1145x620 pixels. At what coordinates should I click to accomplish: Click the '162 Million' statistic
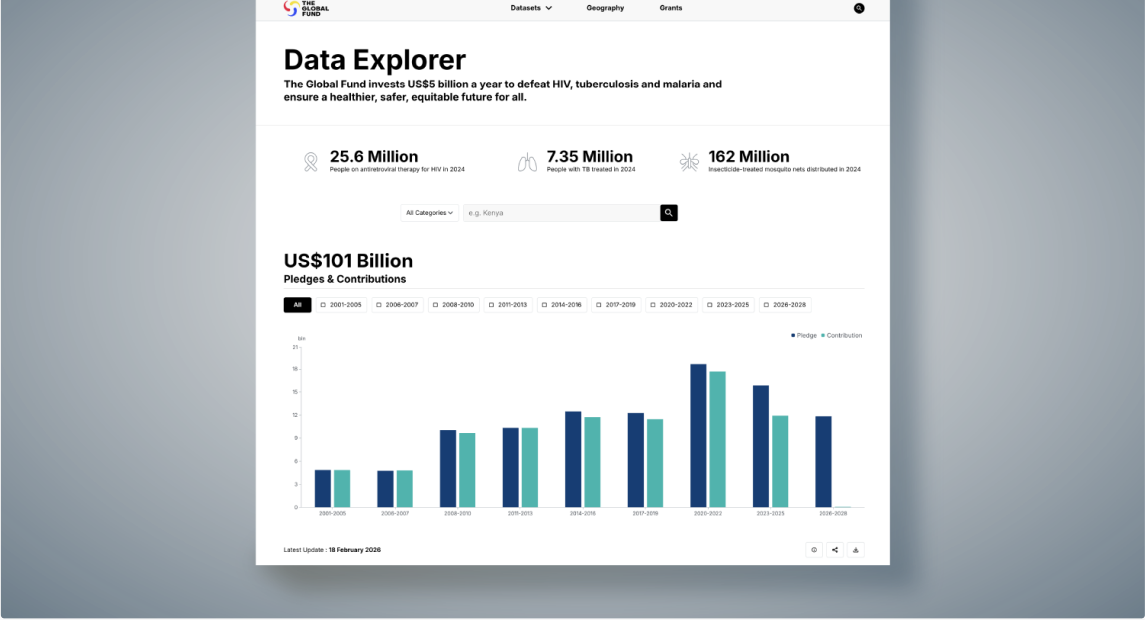click(748, 156)
